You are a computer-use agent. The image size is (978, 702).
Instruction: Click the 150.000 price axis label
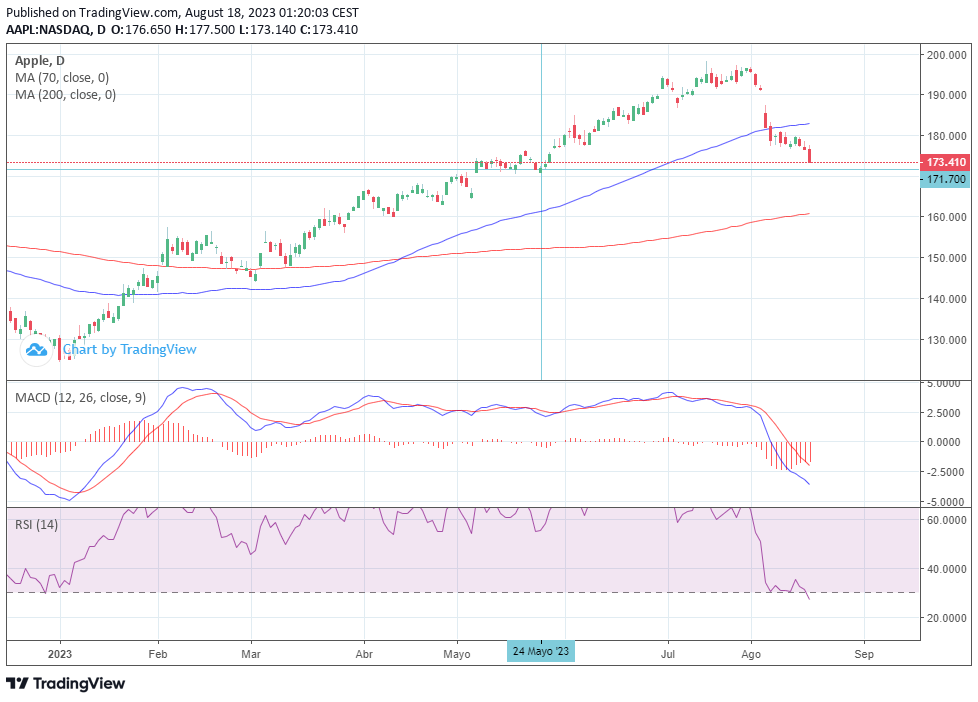[x=947, y=258]
